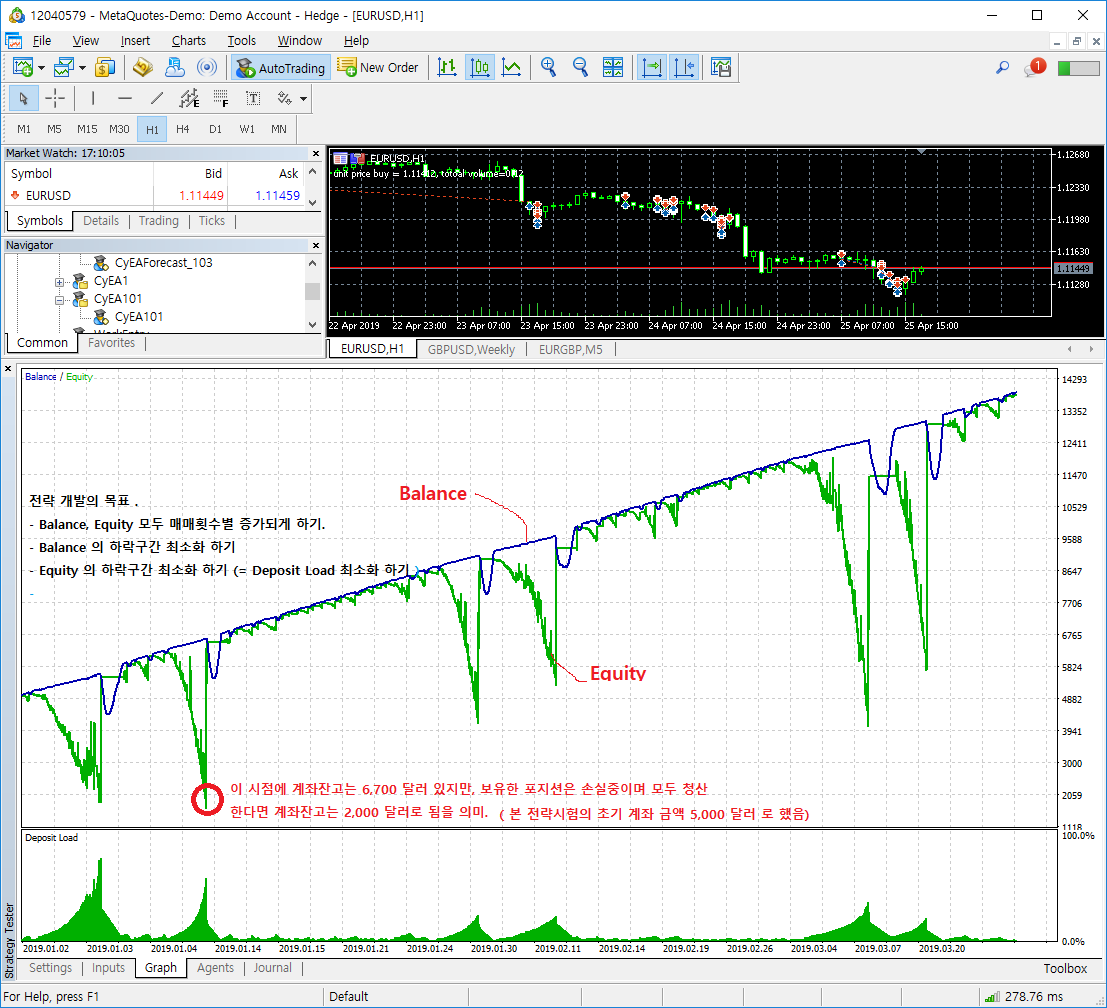The height and width of the screenshot is (1008, 1107).
Task: Select the M1 timeframe
Action: click(x=24, y=129)
